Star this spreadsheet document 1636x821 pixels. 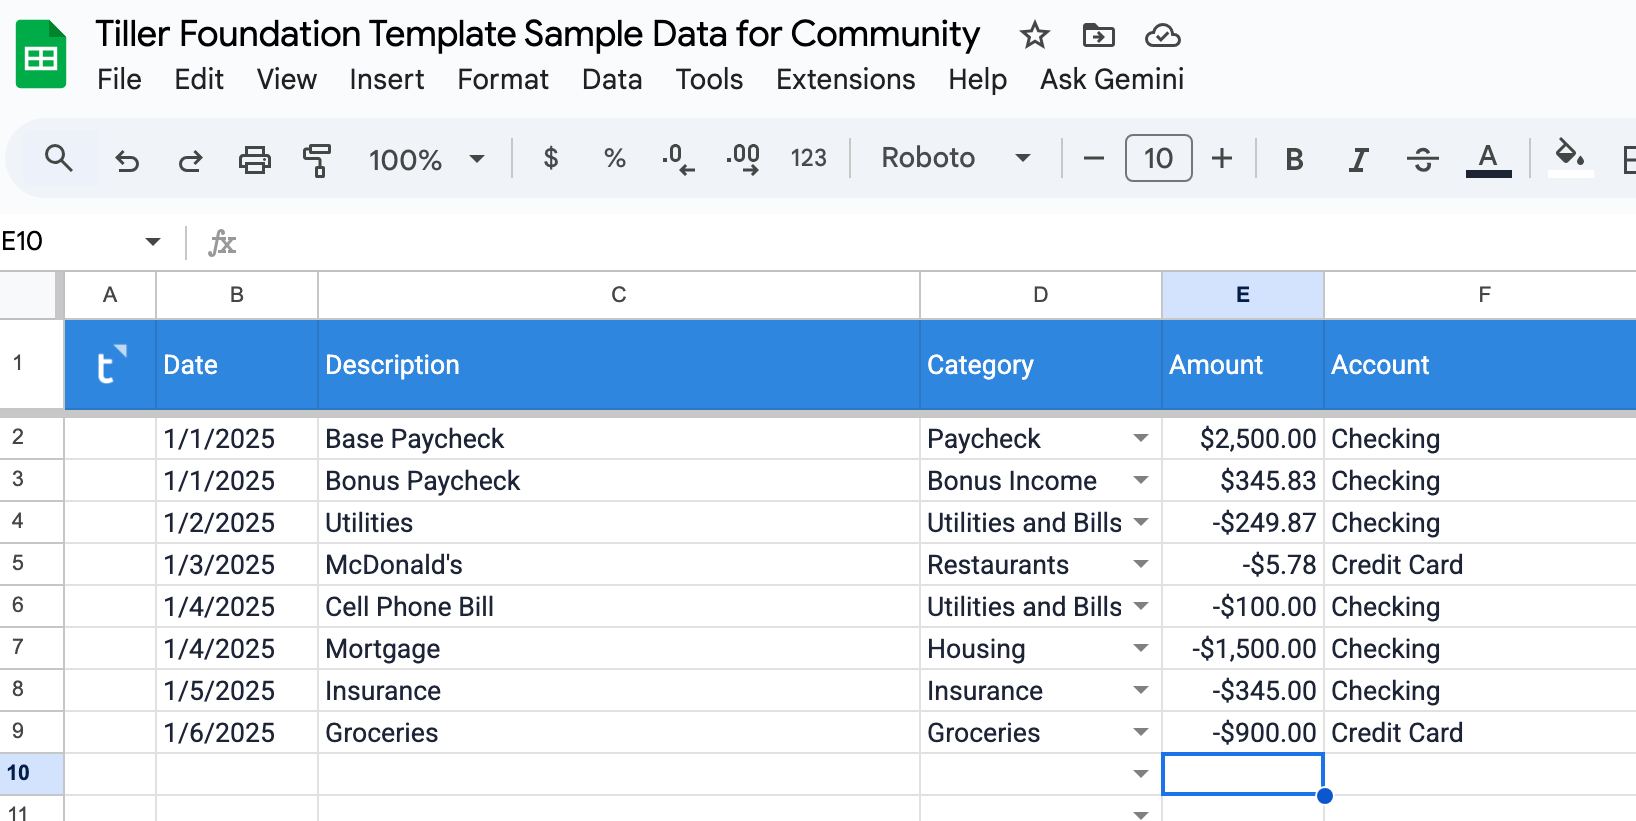point(1034,36)
